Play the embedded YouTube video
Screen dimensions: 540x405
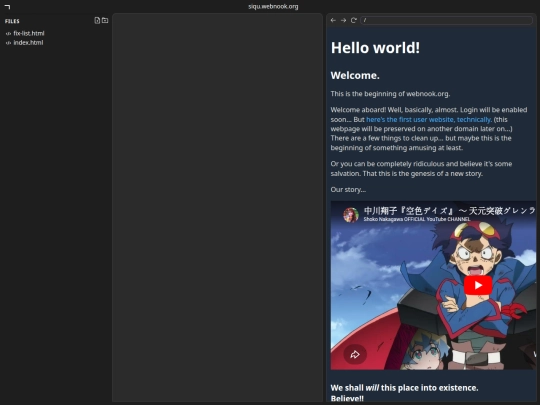tap(478, 285)
